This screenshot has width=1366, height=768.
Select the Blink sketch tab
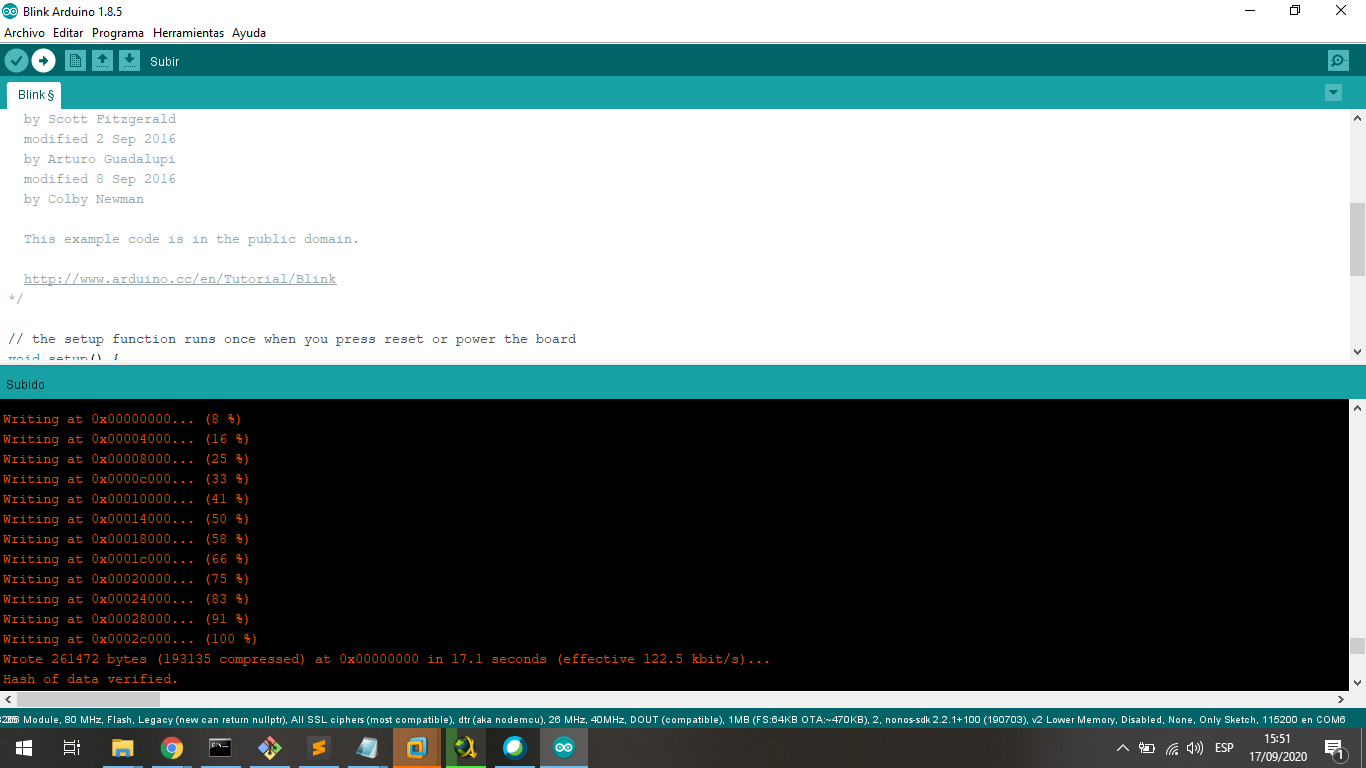[35, 95]
